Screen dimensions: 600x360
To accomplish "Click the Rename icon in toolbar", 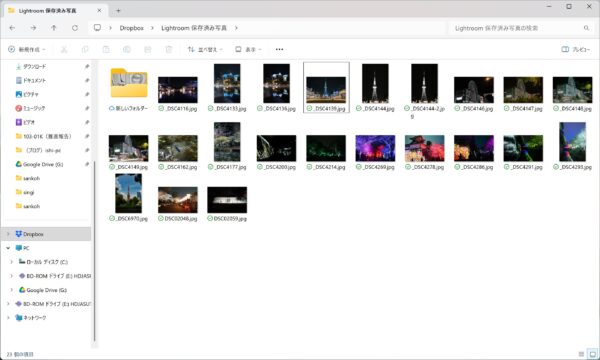I will click(x=127, y=49).
